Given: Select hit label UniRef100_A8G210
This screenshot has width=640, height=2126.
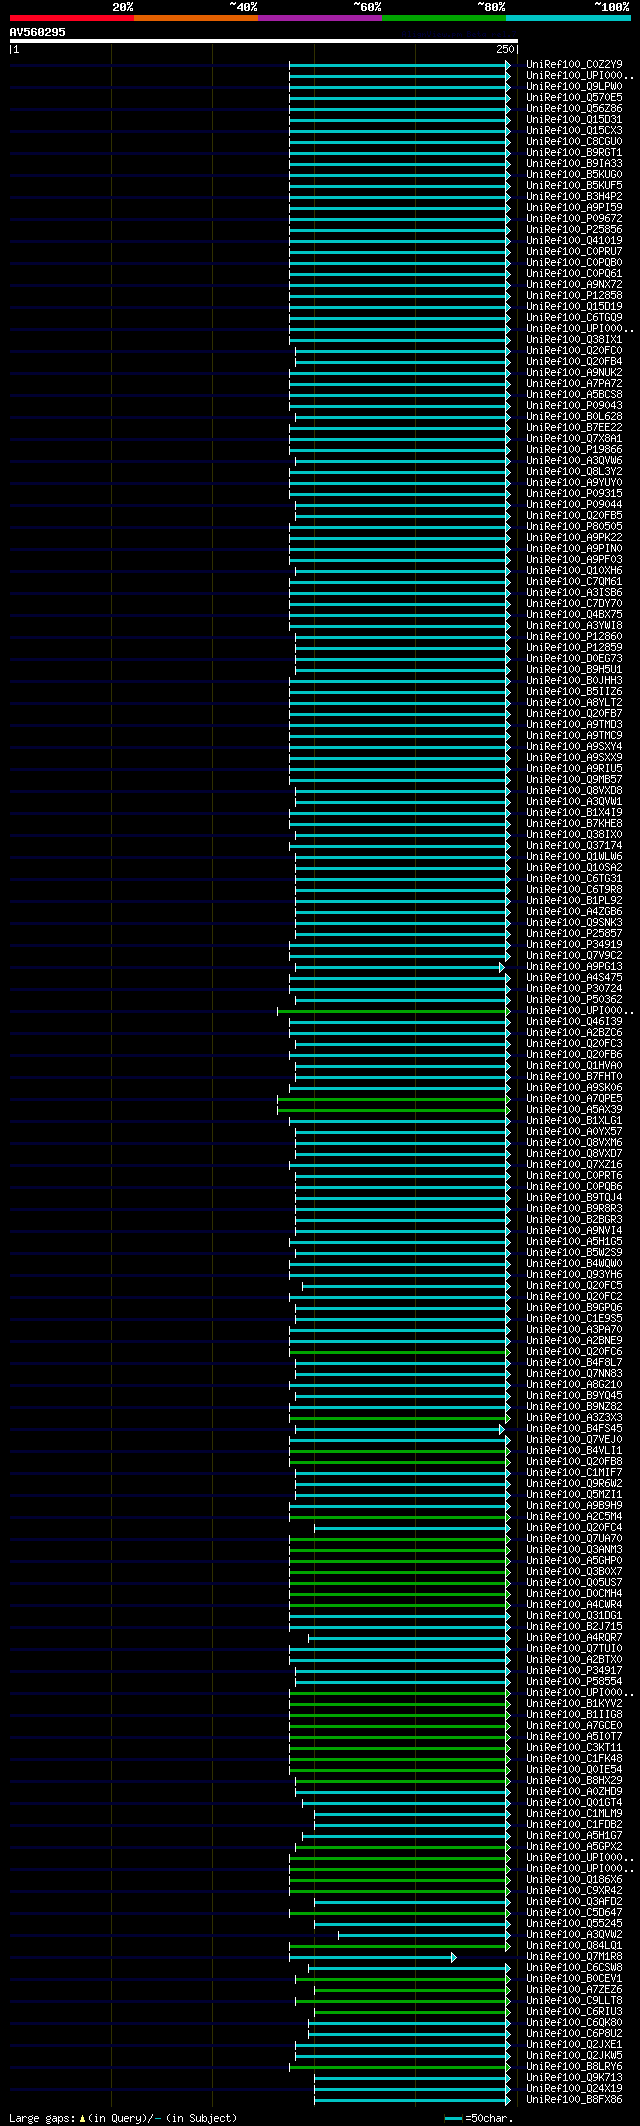Looking at the screenshot, I should (x=574, y=1384).
